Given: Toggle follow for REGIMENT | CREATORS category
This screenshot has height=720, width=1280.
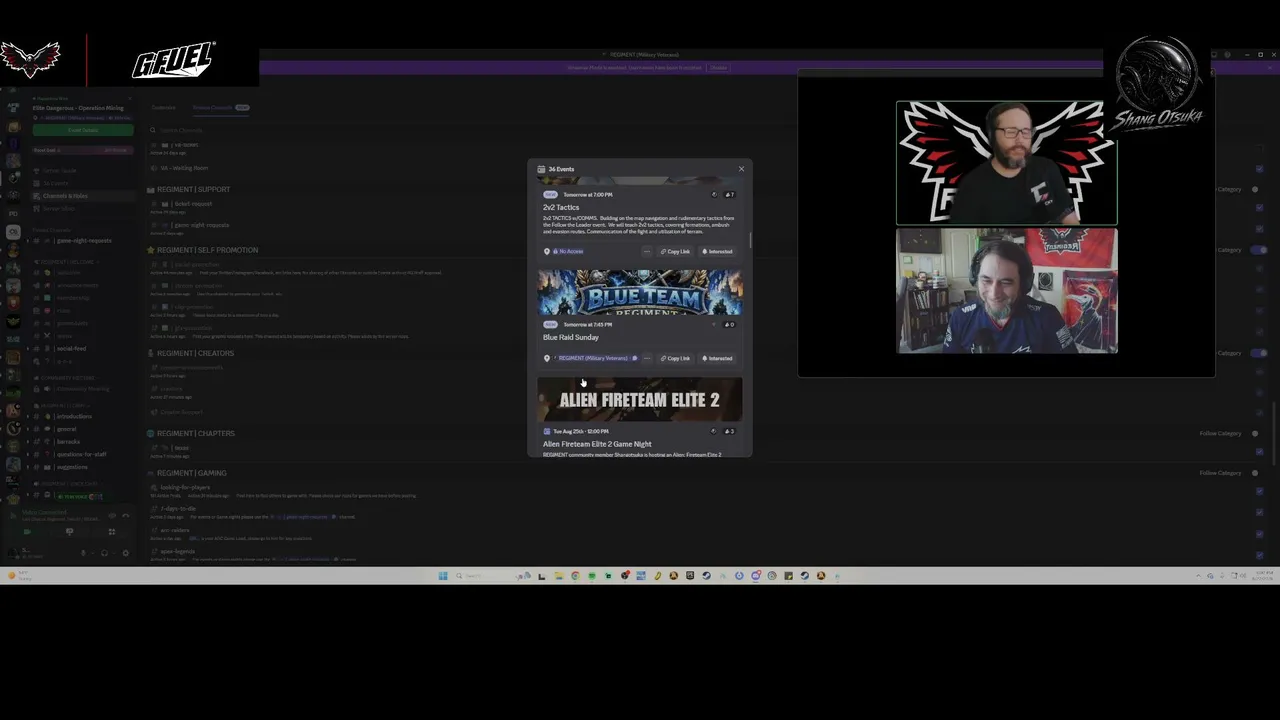Looking at the screenshot, I should pos(1260,353).
